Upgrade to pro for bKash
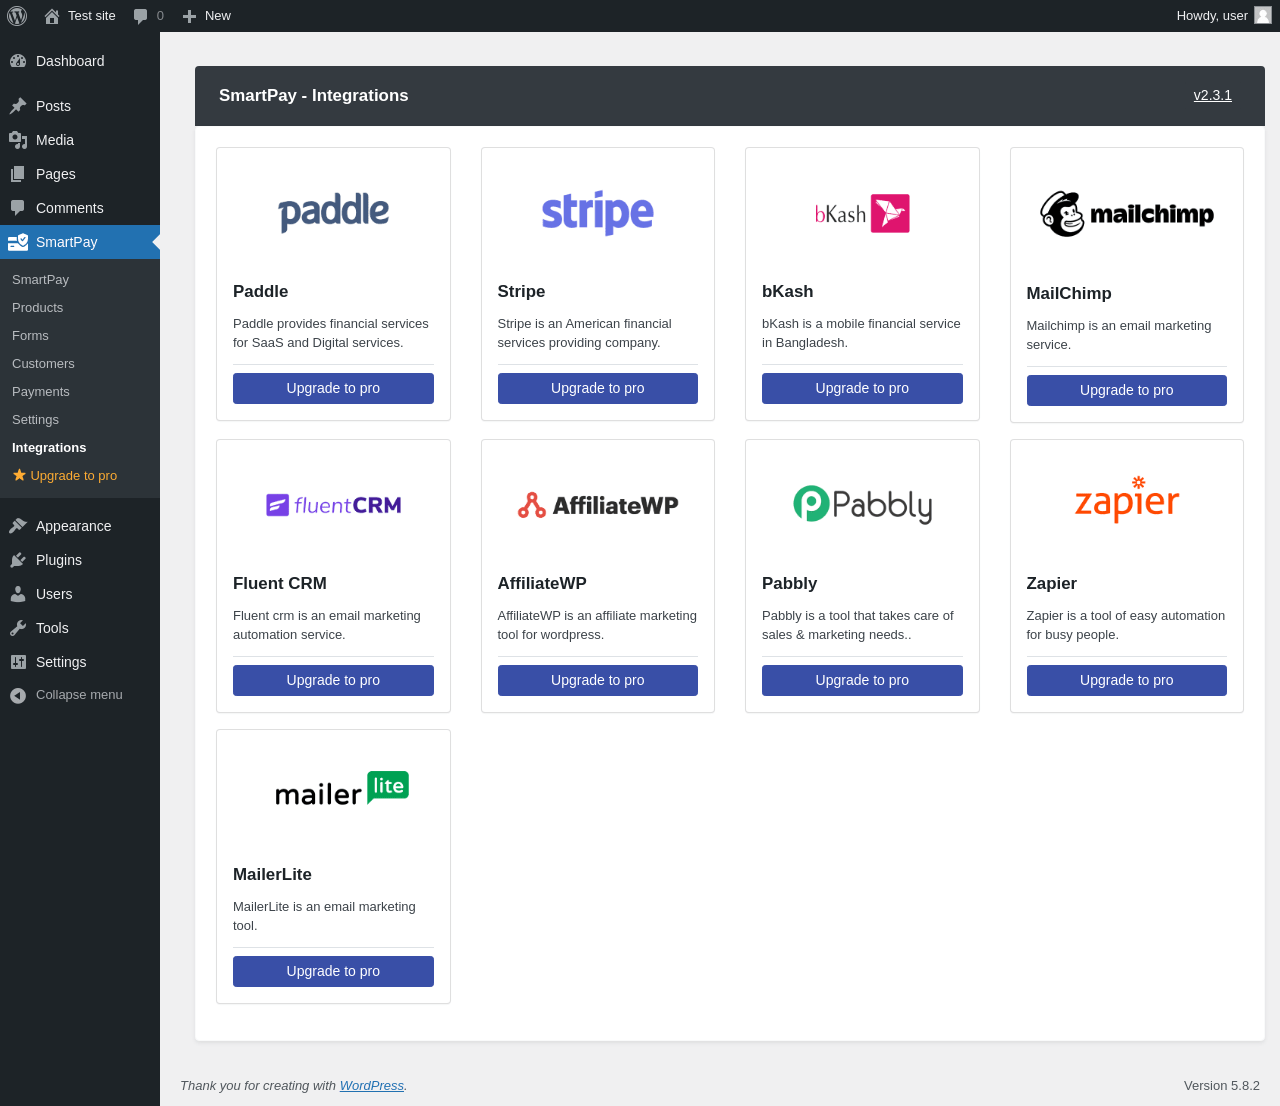This screenshot has height=1106, width=1280. pyautogui.click(x=862, y=388)
